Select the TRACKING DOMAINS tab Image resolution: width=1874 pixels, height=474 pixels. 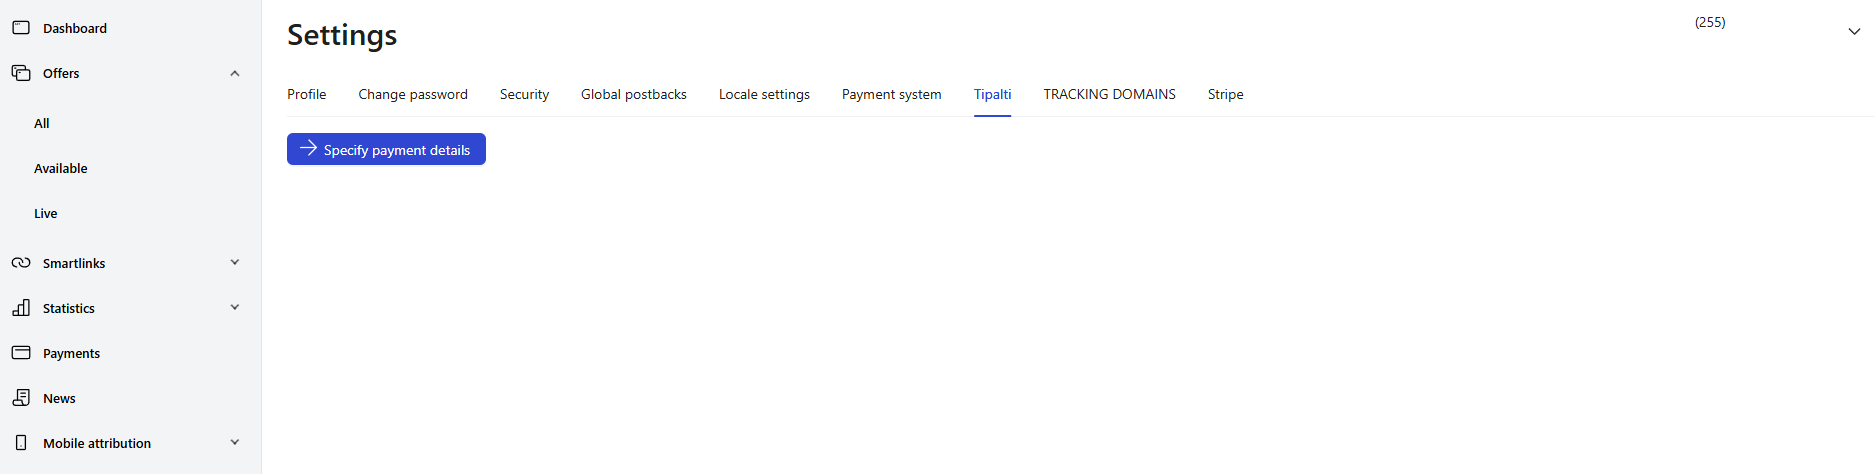(1109, 94)
